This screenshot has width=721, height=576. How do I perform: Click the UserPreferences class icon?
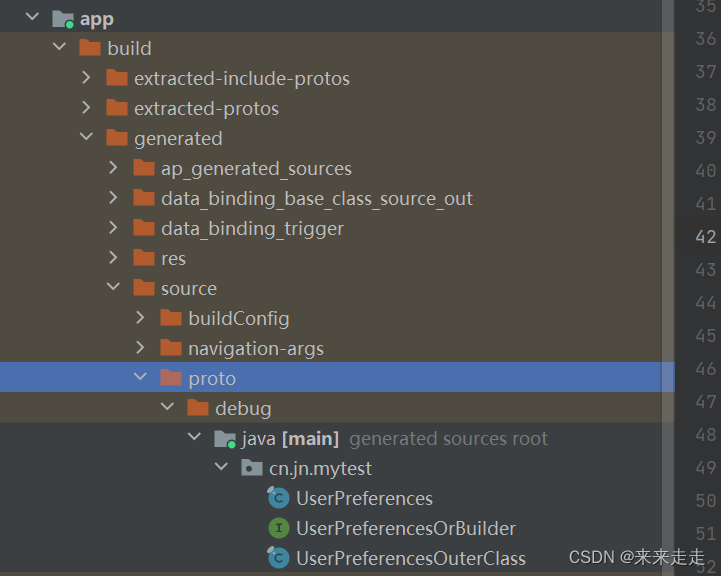click(x=279, y=497)
